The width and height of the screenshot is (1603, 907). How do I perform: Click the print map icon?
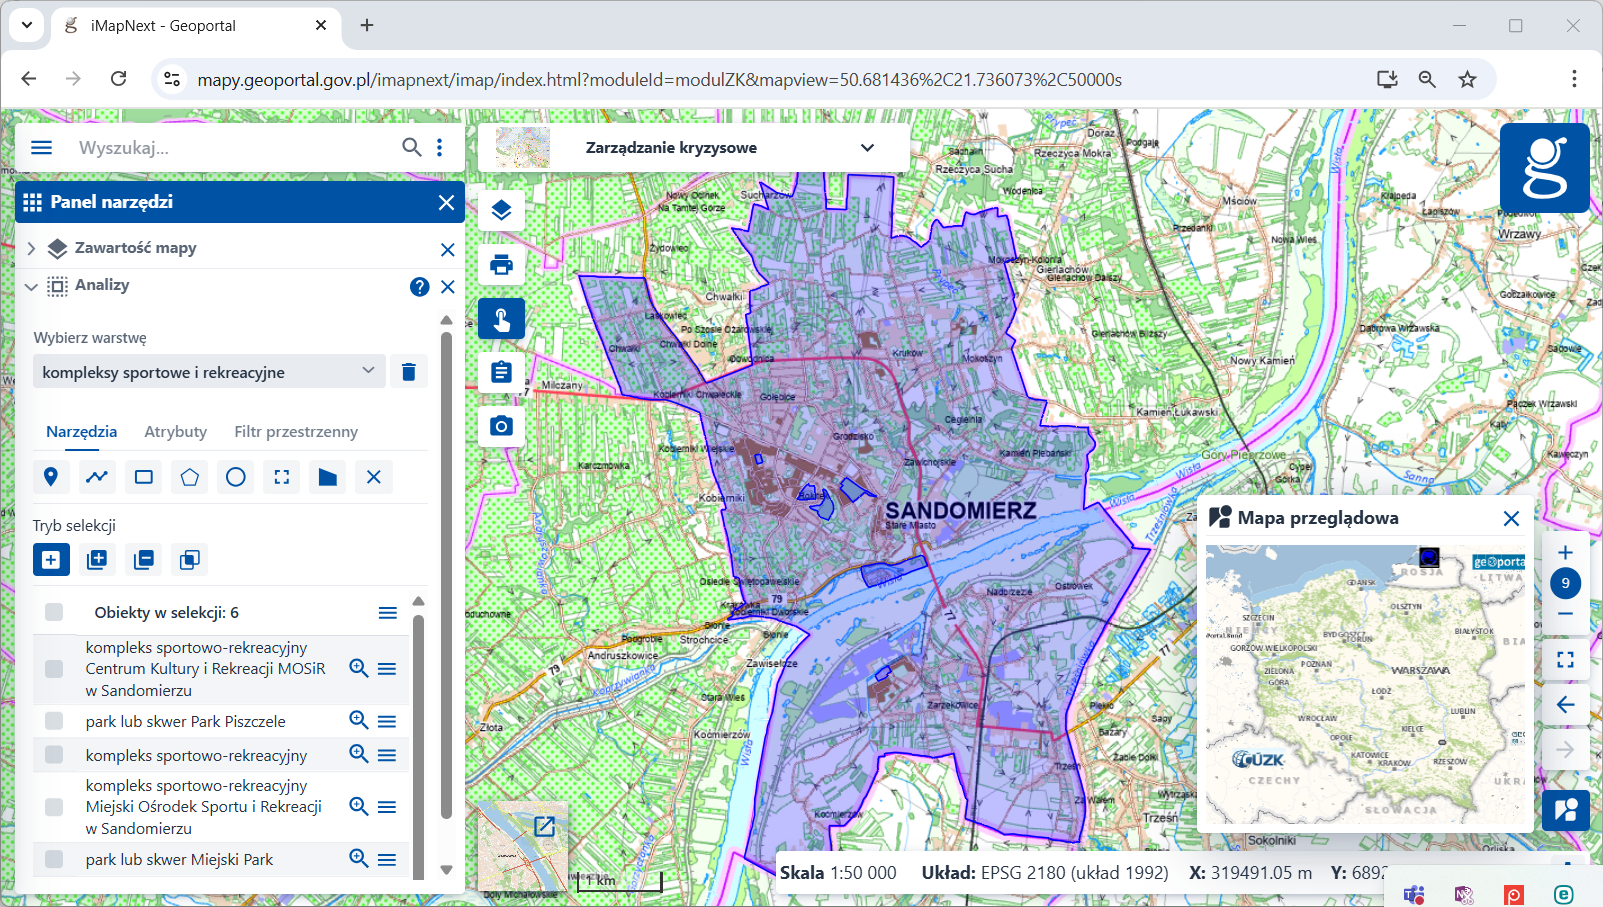[501, 265]
